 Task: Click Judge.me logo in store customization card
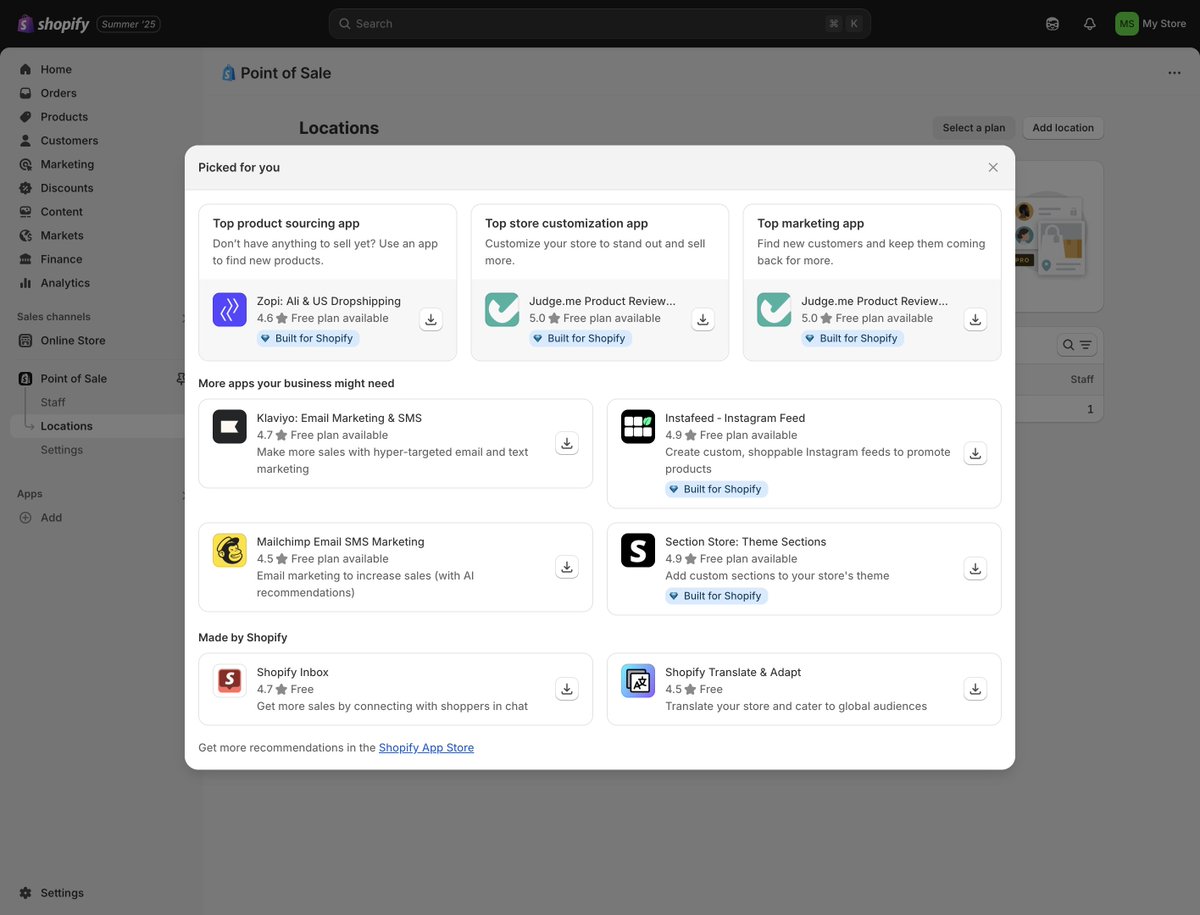pyautogui.click(x=502, y=310)
